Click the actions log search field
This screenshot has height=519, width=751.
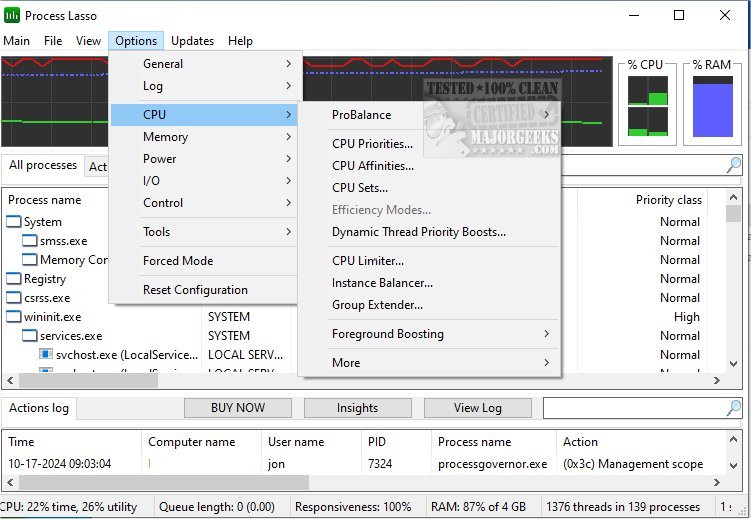tap(634, 408)
